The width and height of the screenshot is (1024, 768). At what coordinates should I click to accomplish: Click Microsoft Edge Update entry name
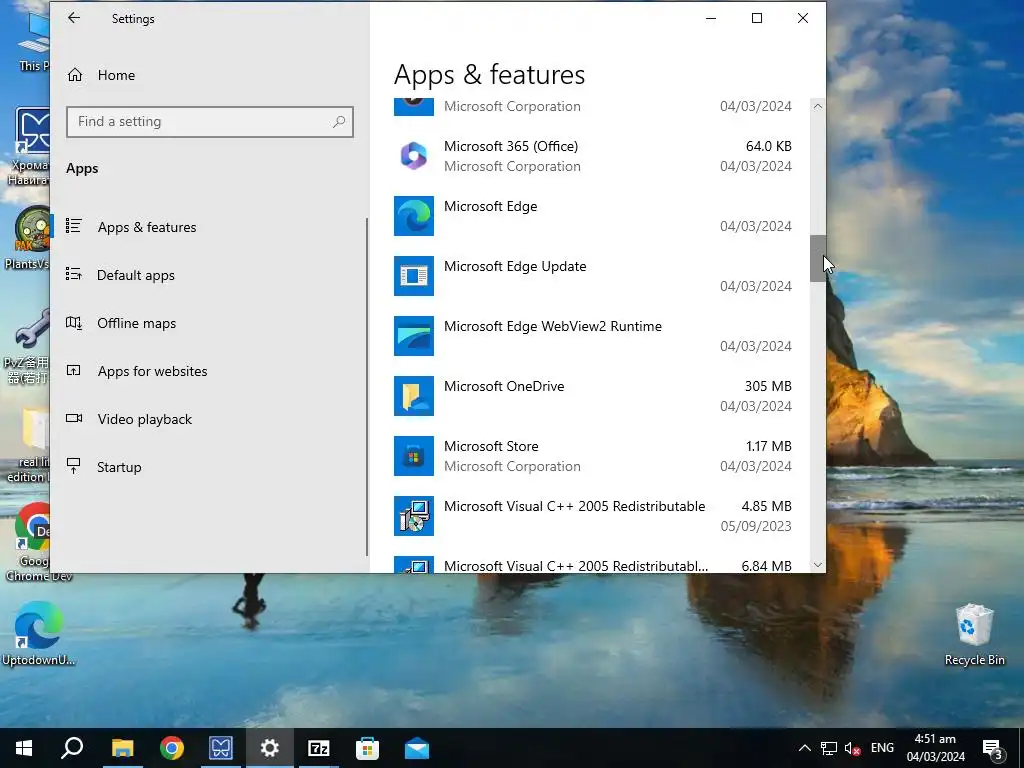(515, 266)
